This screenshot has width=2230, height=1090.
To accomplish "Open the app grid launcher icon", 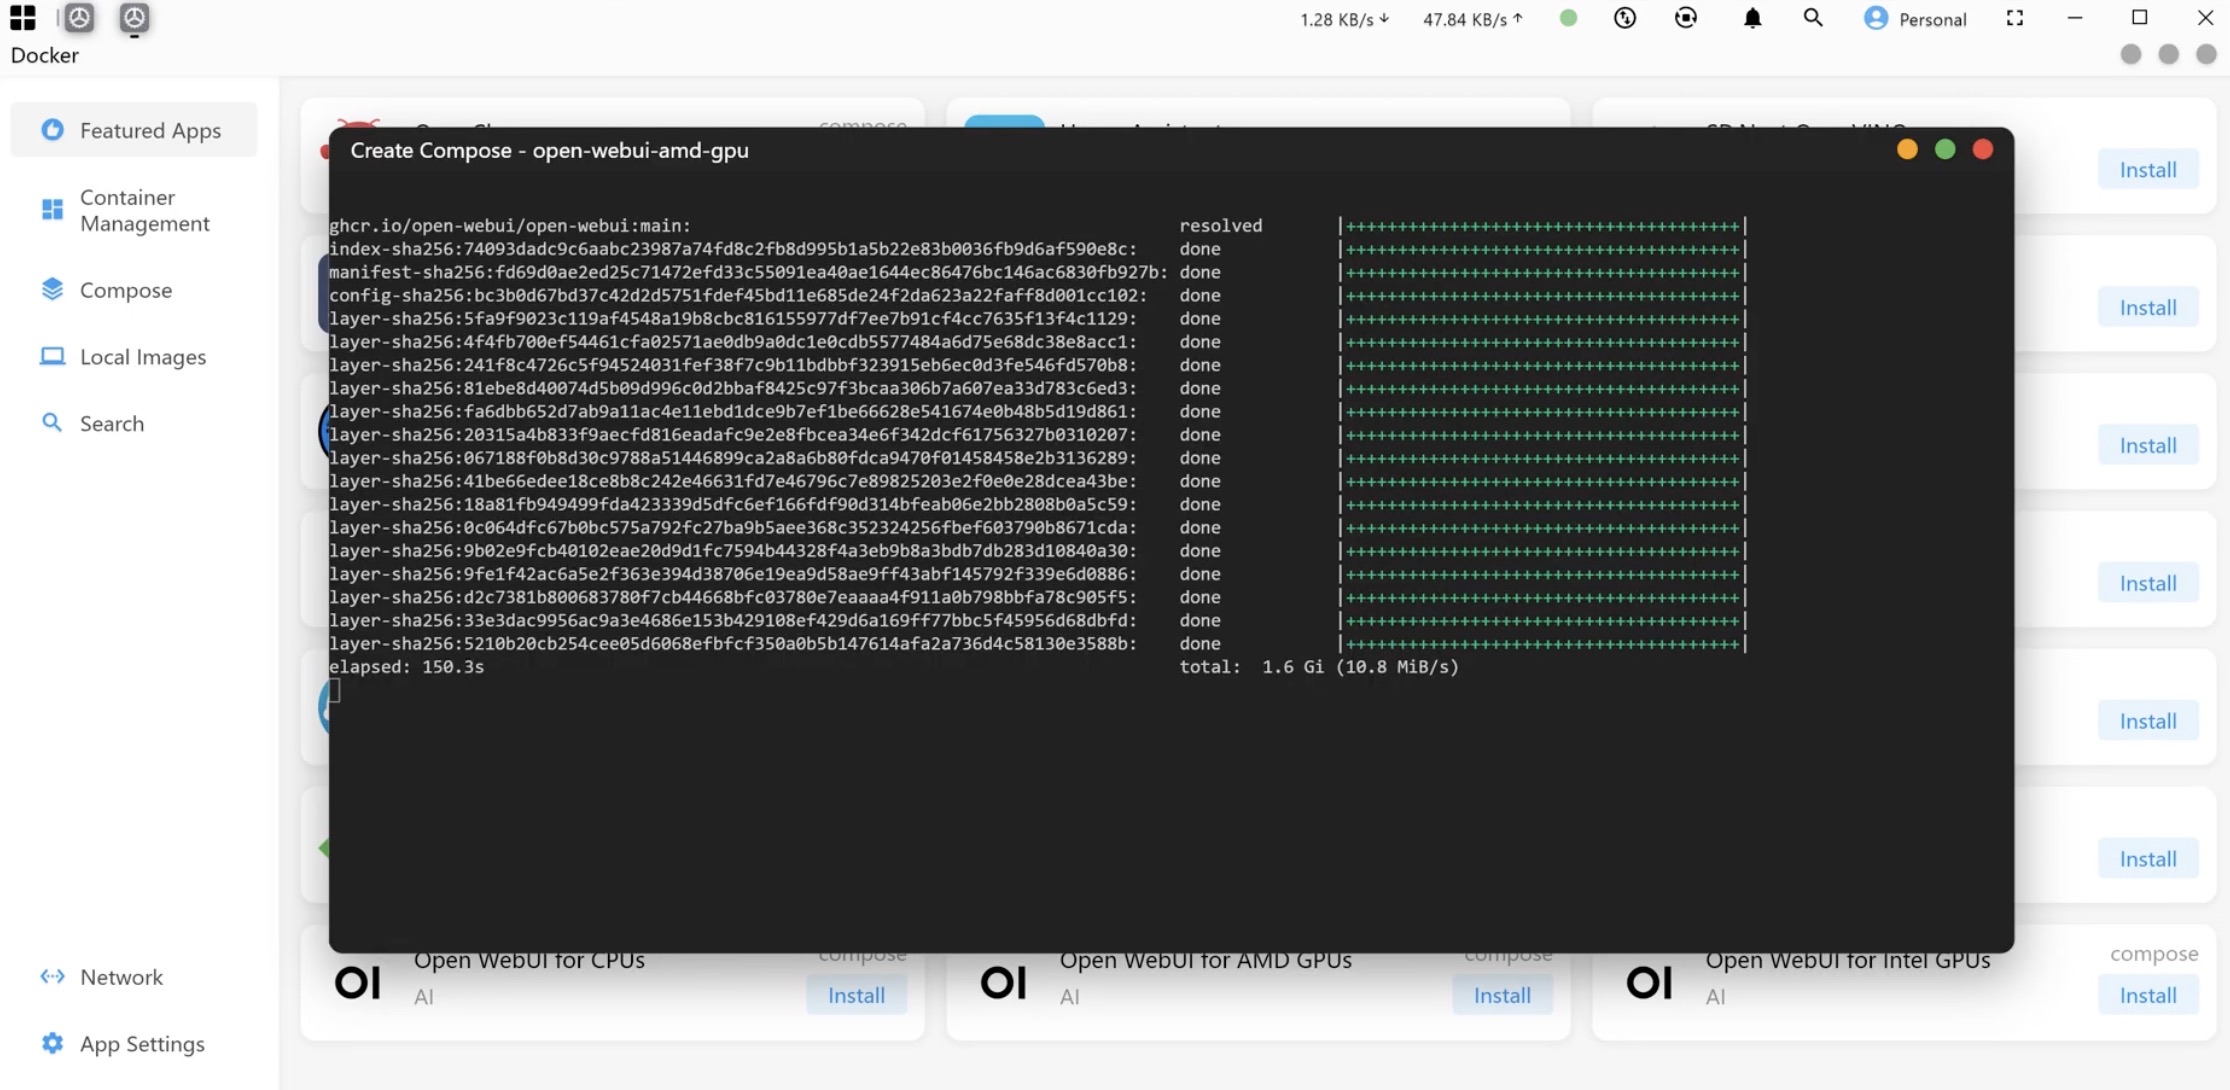I will coord(22,18).
